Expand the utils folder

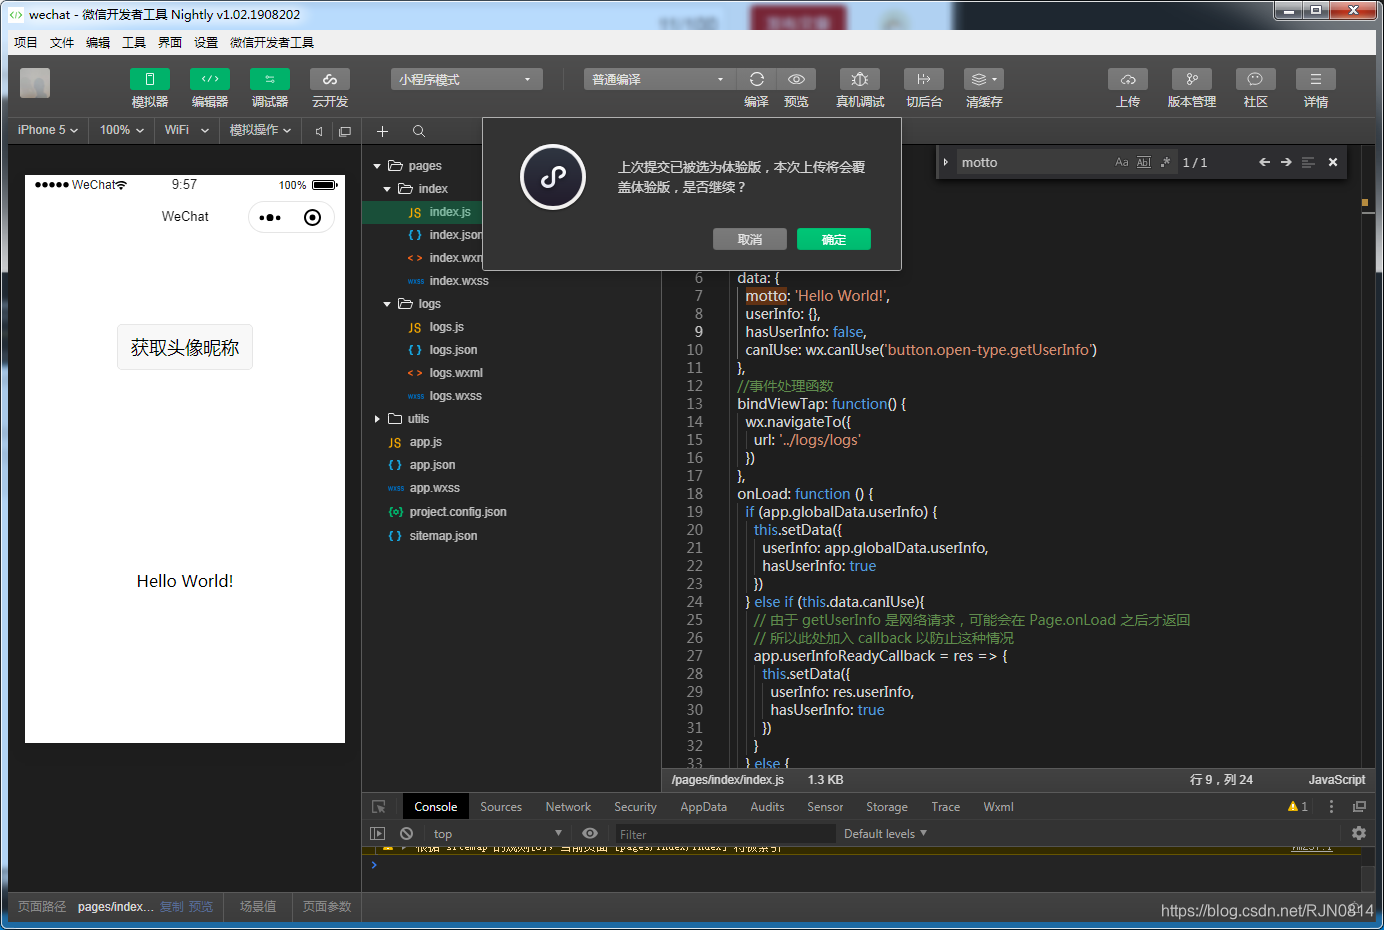[377, 419]
